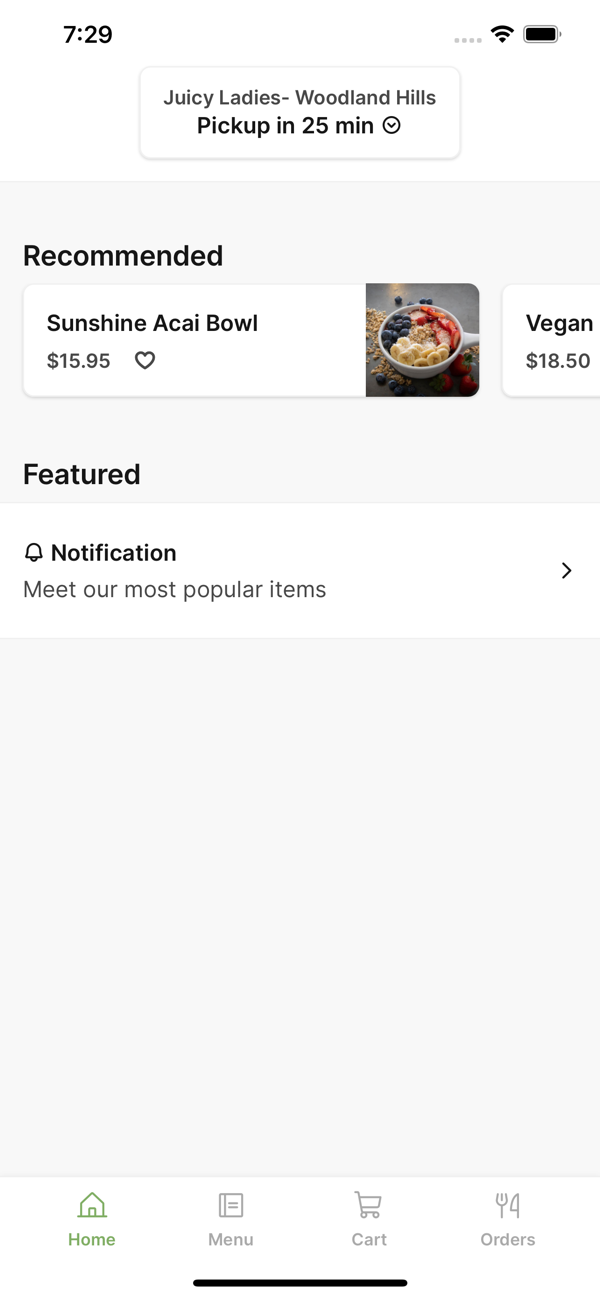Tap the battery status icon

click(542, 35)
